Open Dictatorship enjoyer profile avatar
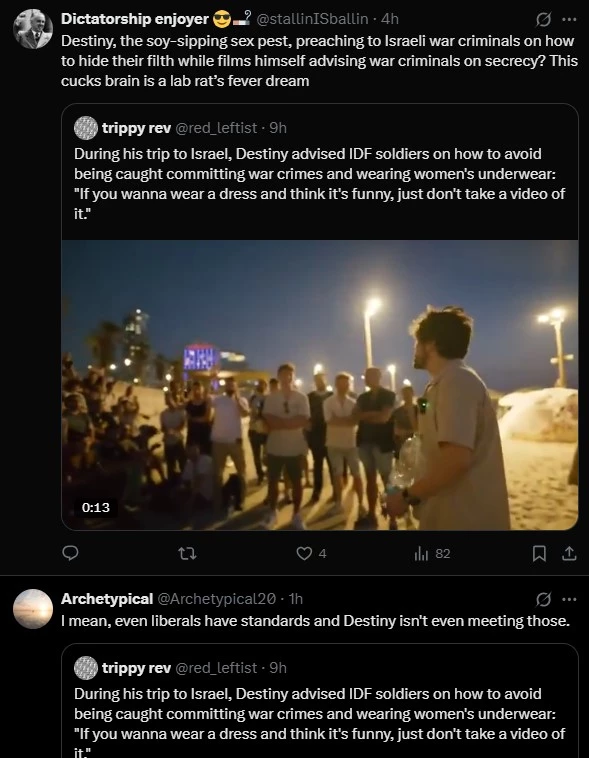 click(x=33, y=29)
